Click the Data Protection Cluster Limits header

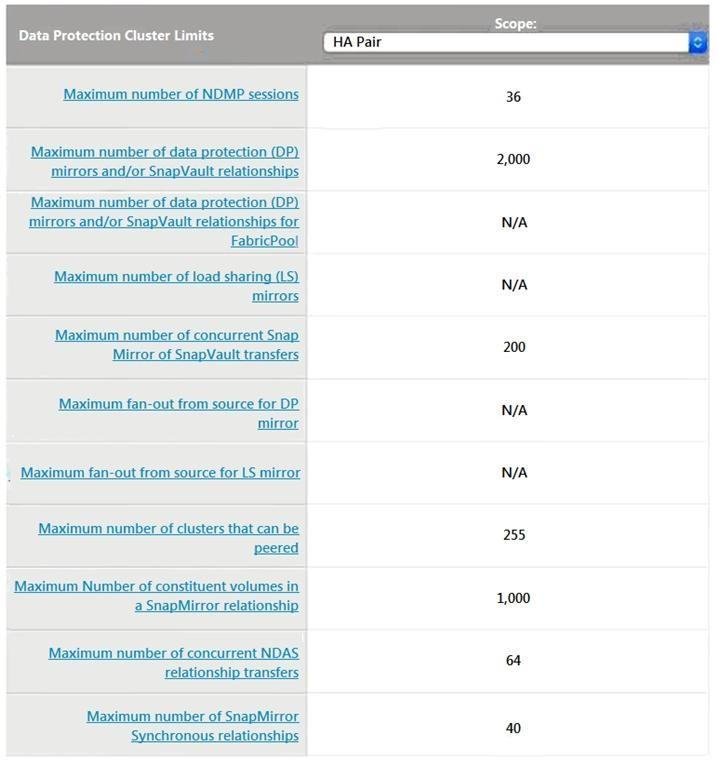point(116,35)
